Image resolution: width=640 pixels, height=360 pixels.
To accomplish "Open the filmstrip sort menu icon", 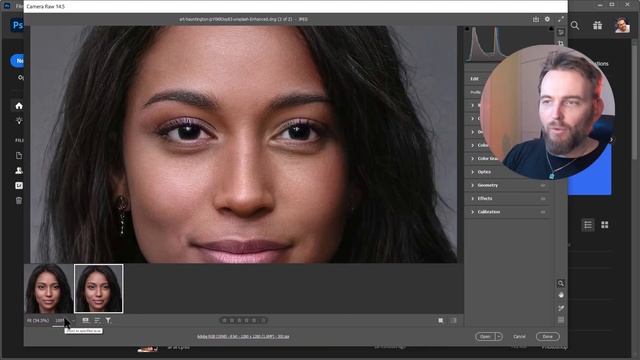I will (x=97, y=320).
